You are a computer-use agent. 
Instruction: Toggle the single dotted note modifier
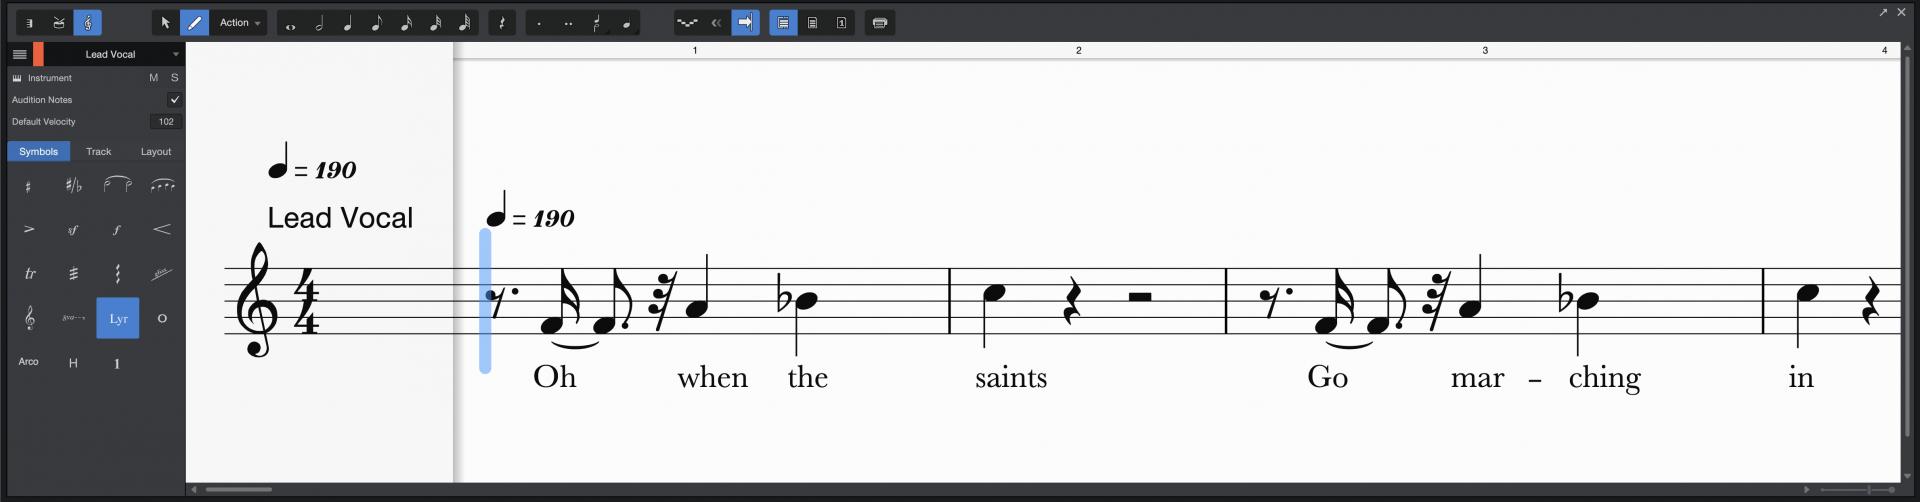coord(540,23)
